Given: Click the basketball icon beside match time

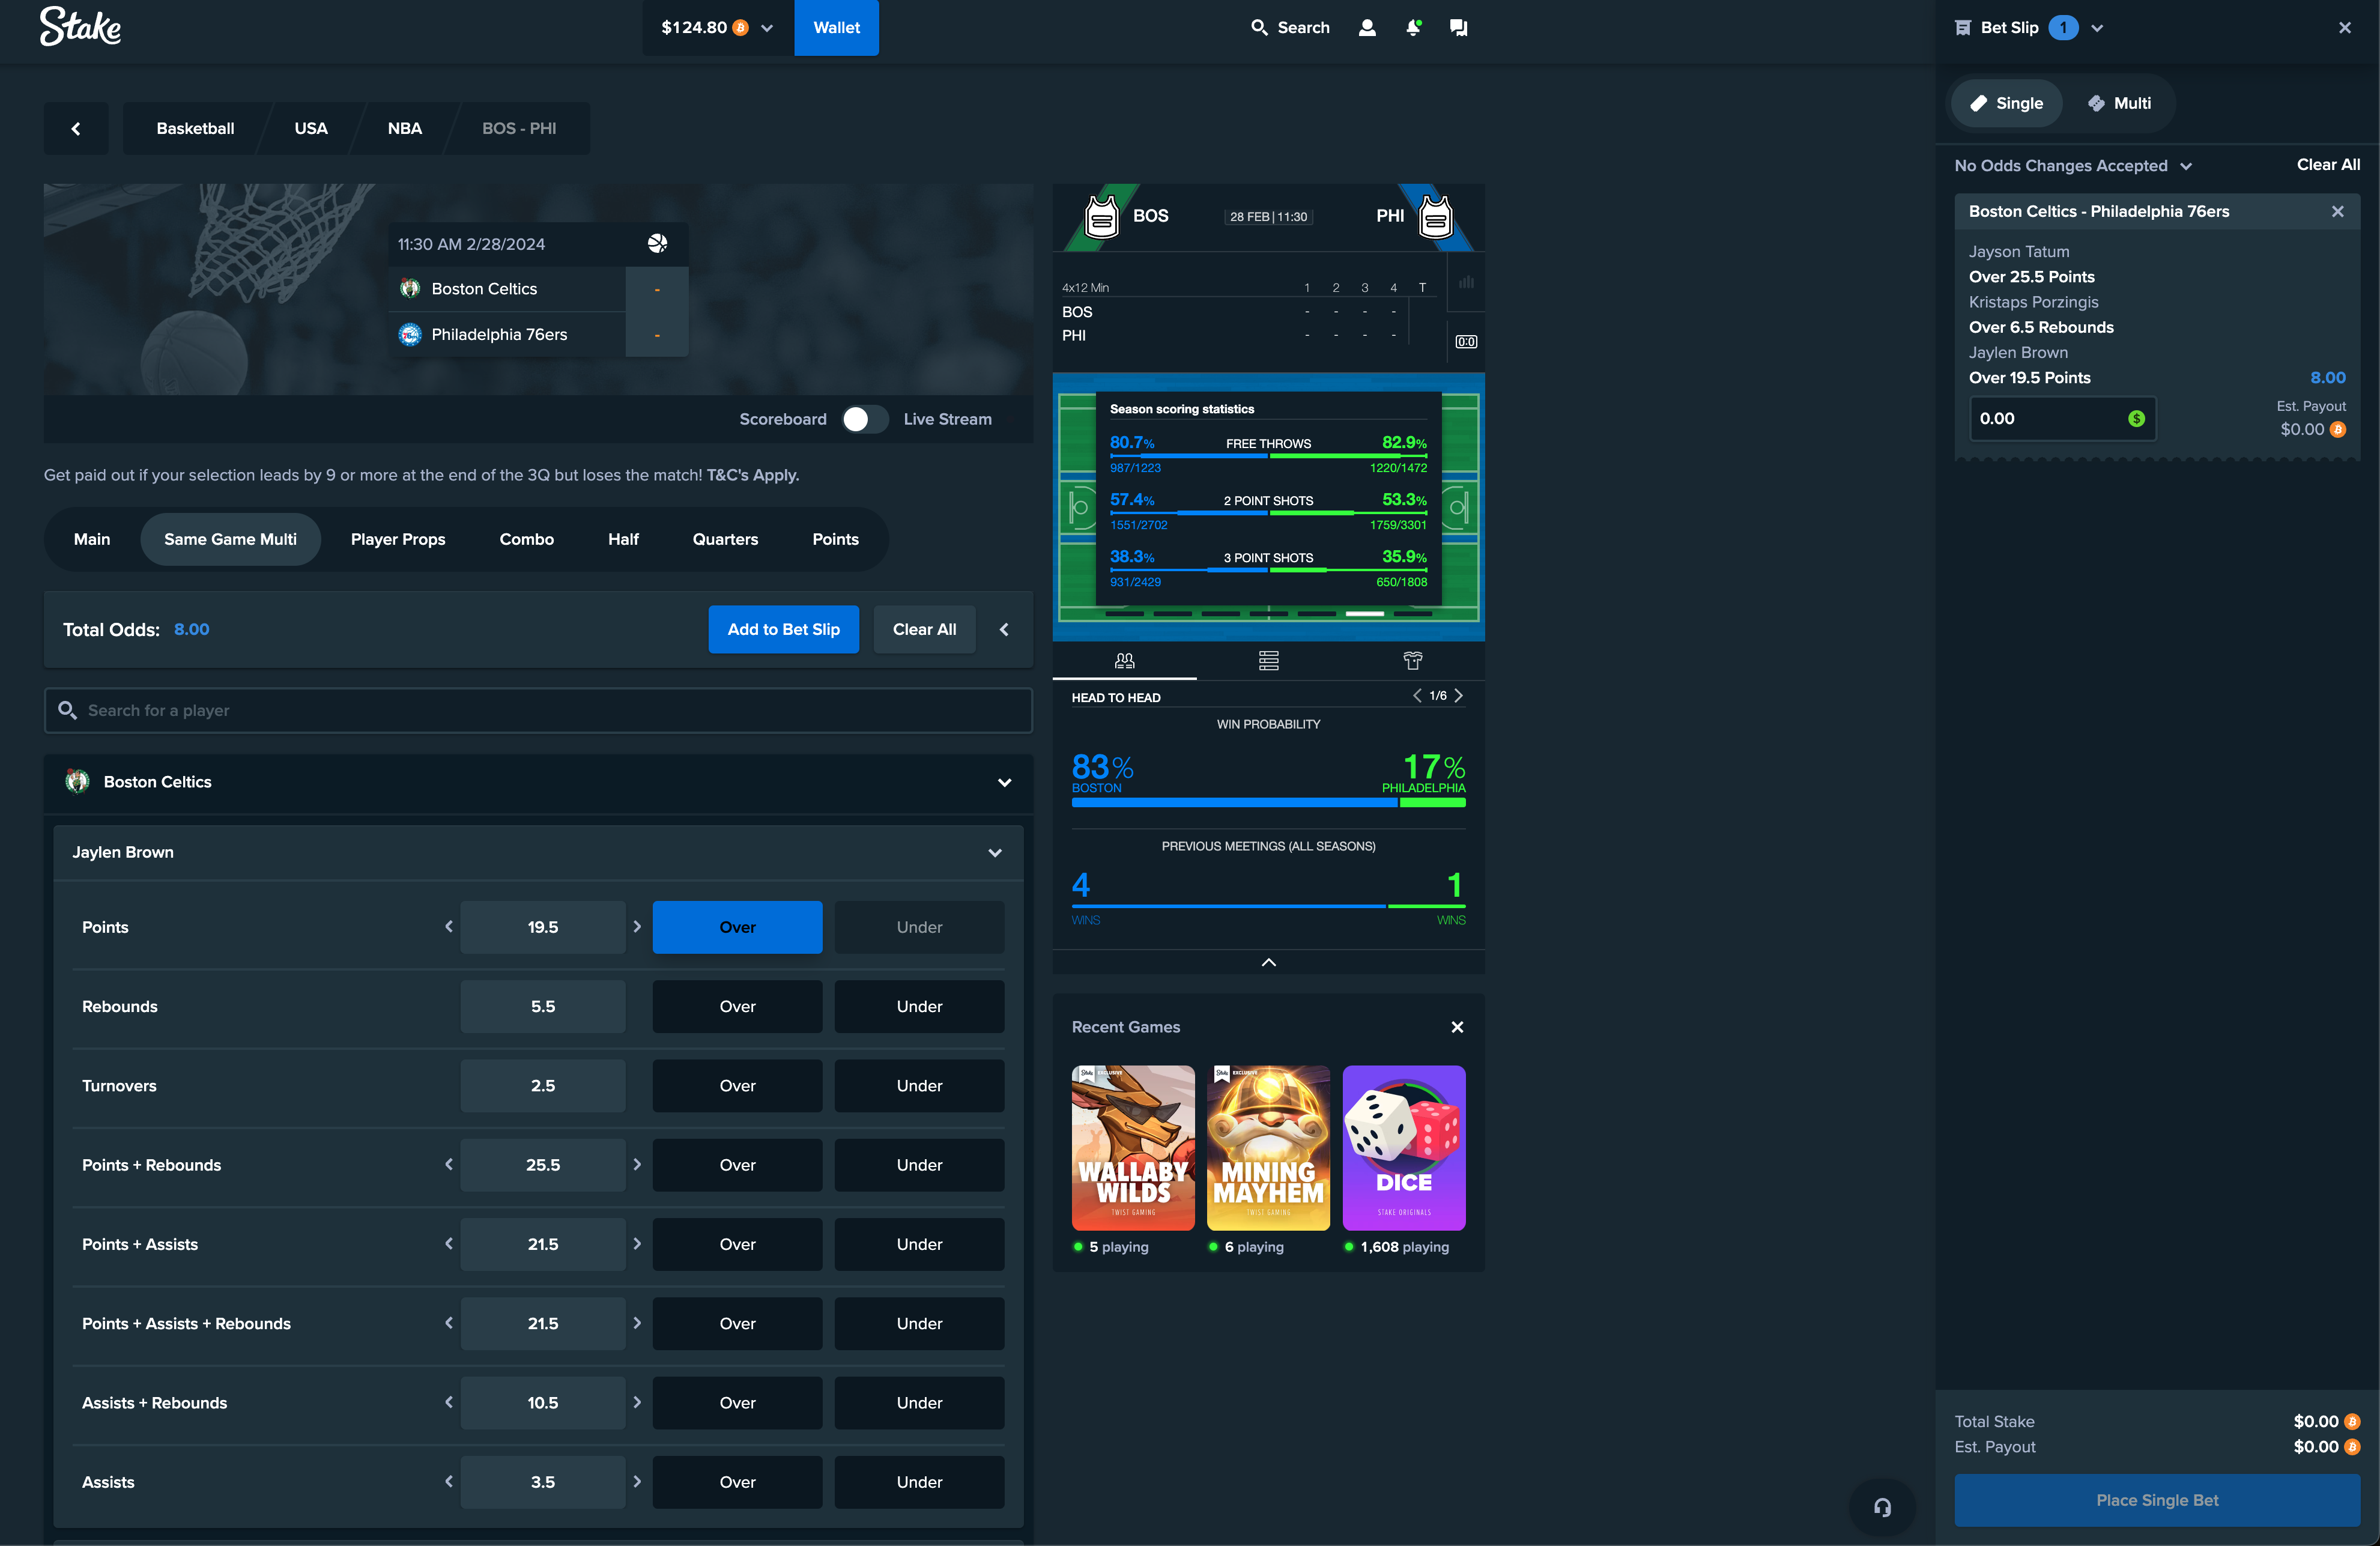Looking at the screenshot, I should [657, 243].
